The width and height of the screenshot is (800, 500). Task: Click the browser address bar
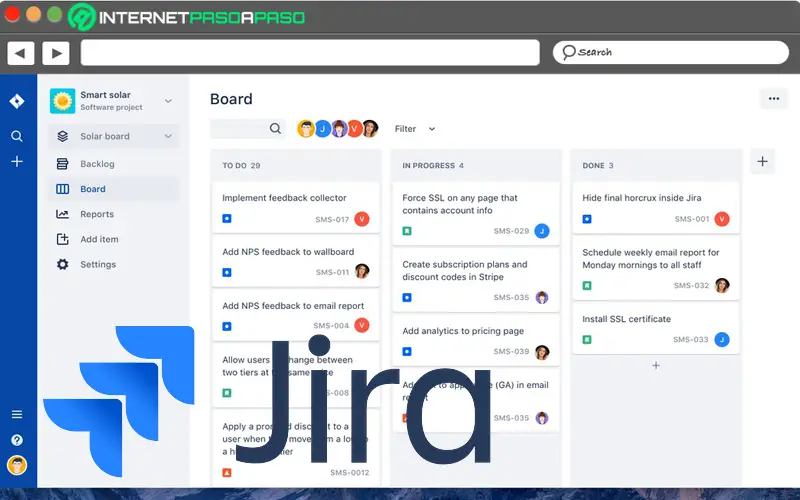tap(310, 53)
